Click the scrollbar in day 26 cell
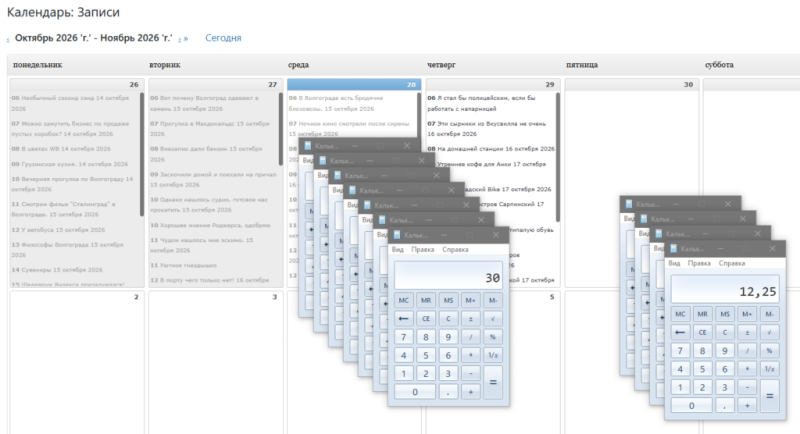The height and width of the screenshot is (434, 800). click(x=141, y=155)
